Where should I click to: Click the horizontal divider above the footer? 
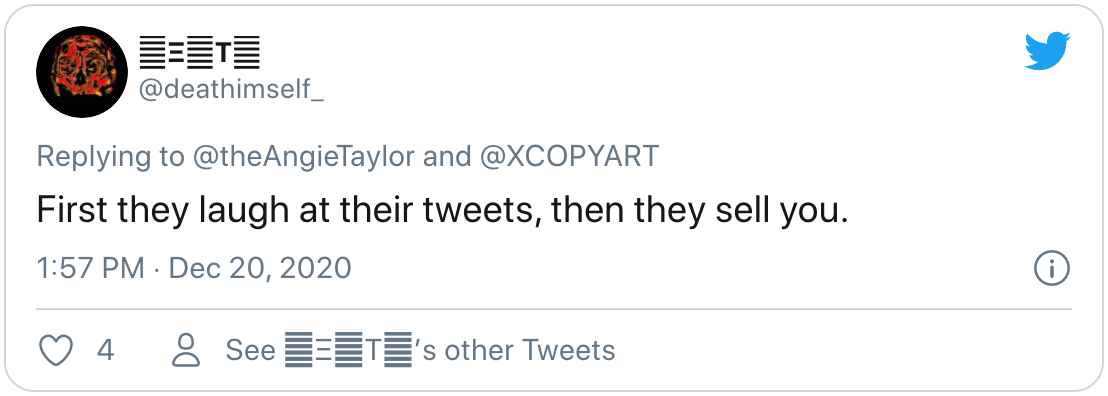[554, 309]
